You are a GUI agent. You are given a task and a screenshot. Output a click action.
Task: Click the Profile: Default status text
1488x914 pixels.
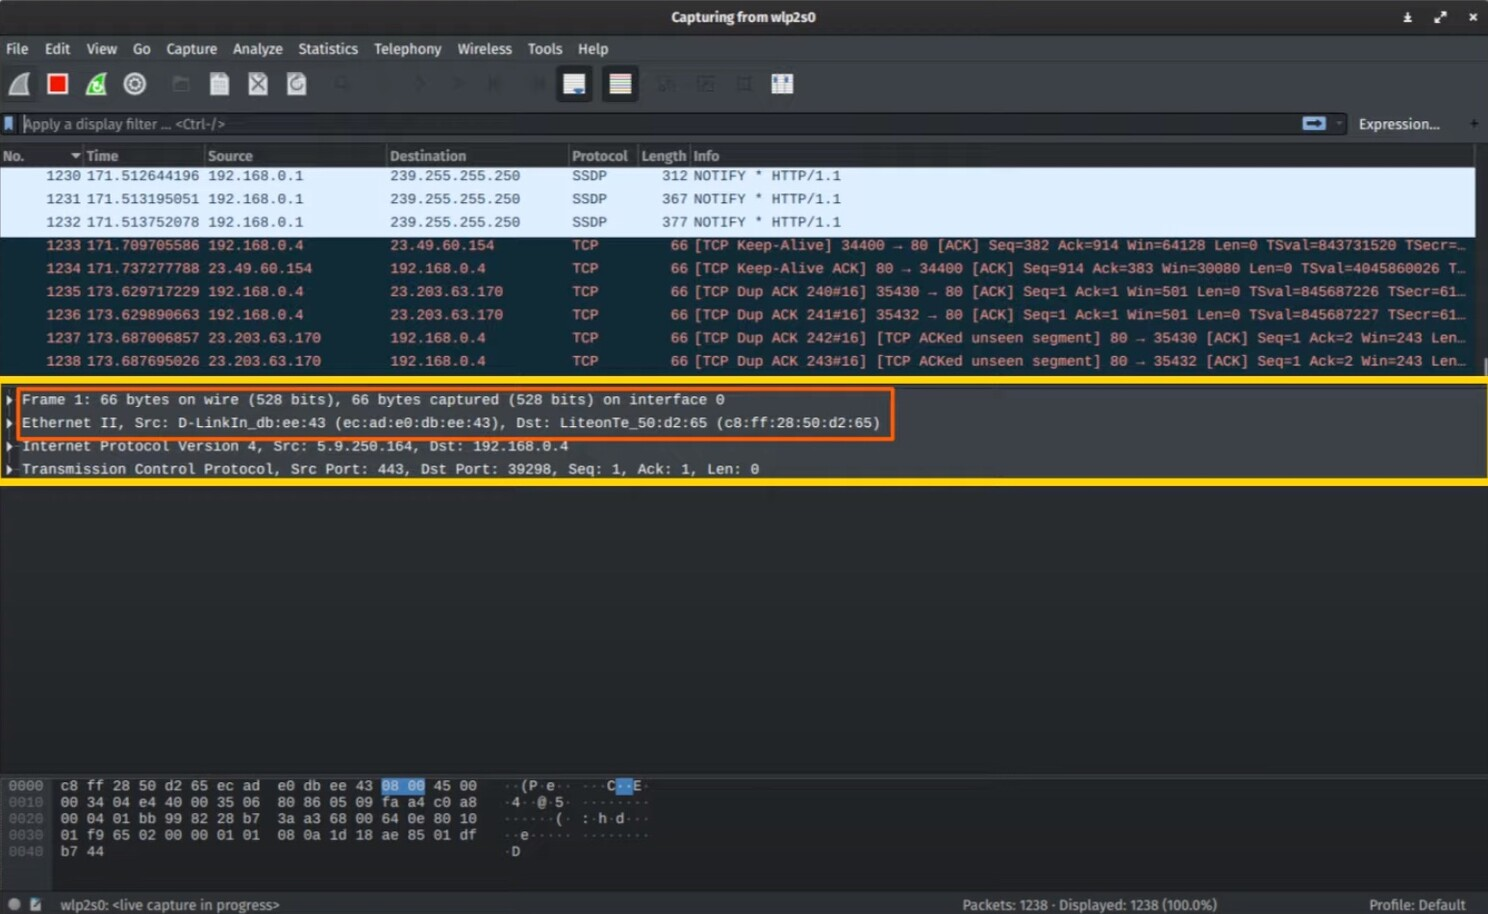click(1416, 904)
